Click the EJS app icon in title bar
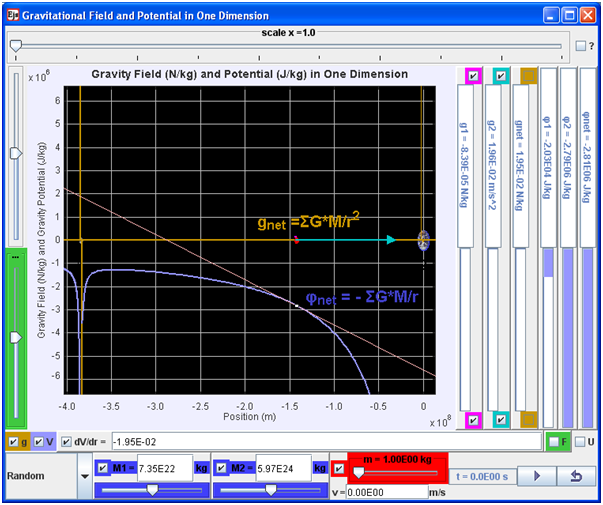This screenshot has height=505, width=603. click(13, 15)
